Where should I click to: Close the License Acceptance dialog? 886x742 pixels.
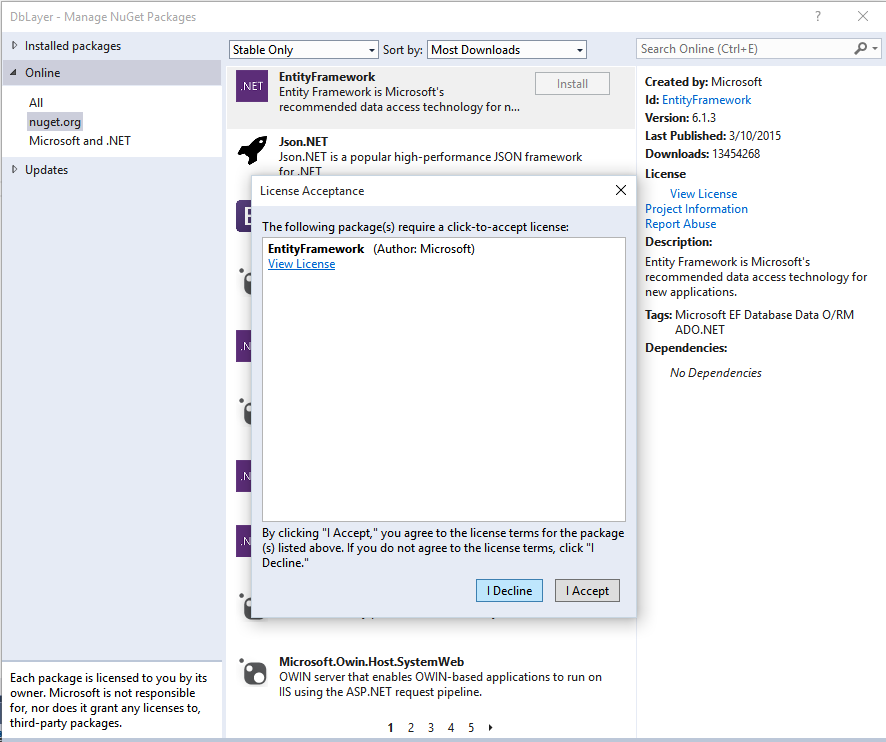coord(620,190)
